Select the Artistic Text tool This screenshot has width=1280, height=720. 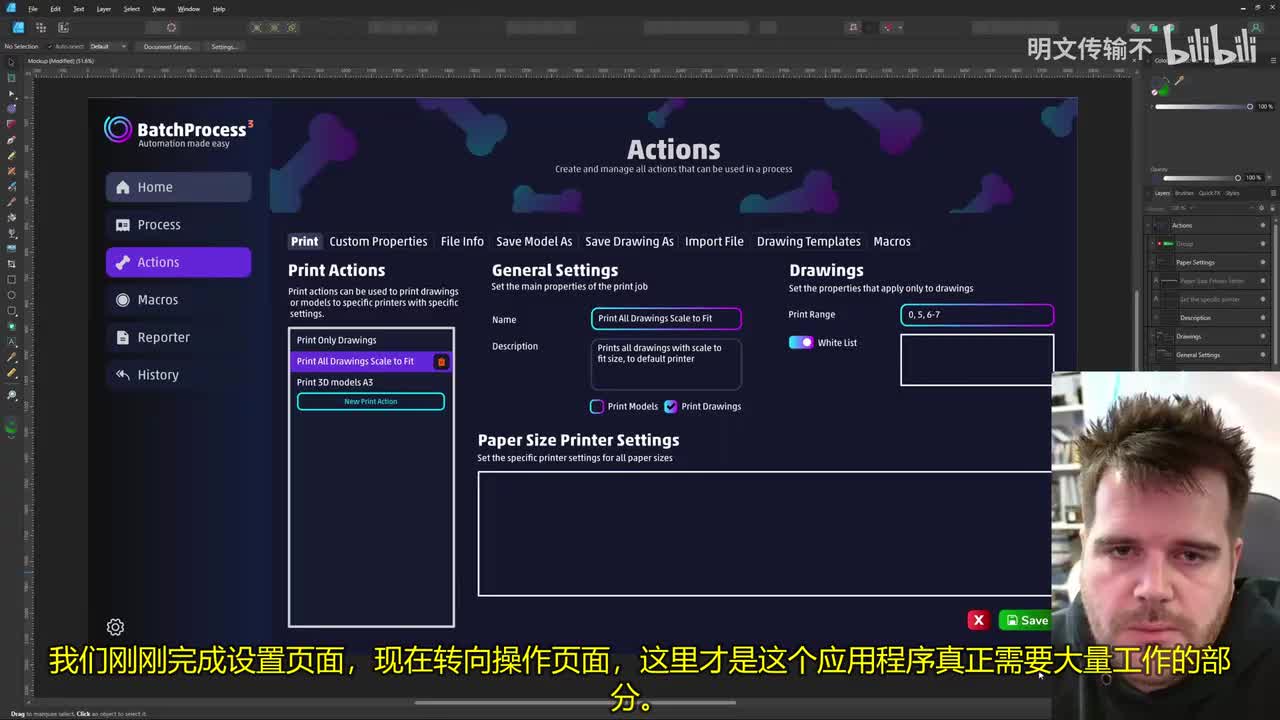(x=11, y=341)
